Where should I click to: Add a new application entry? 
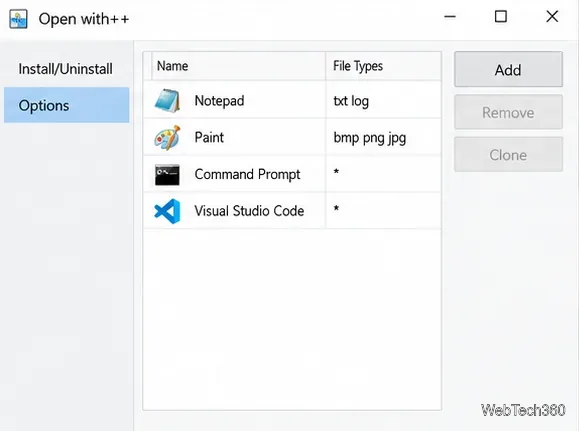click(508, 69)
